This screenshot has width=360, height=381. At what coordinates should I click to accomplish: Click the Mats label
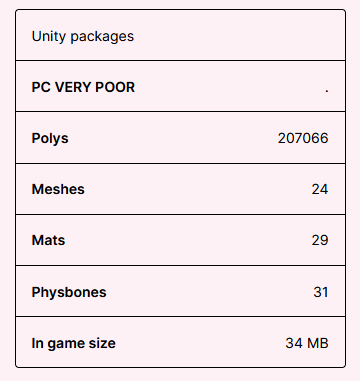coord(48,240)
